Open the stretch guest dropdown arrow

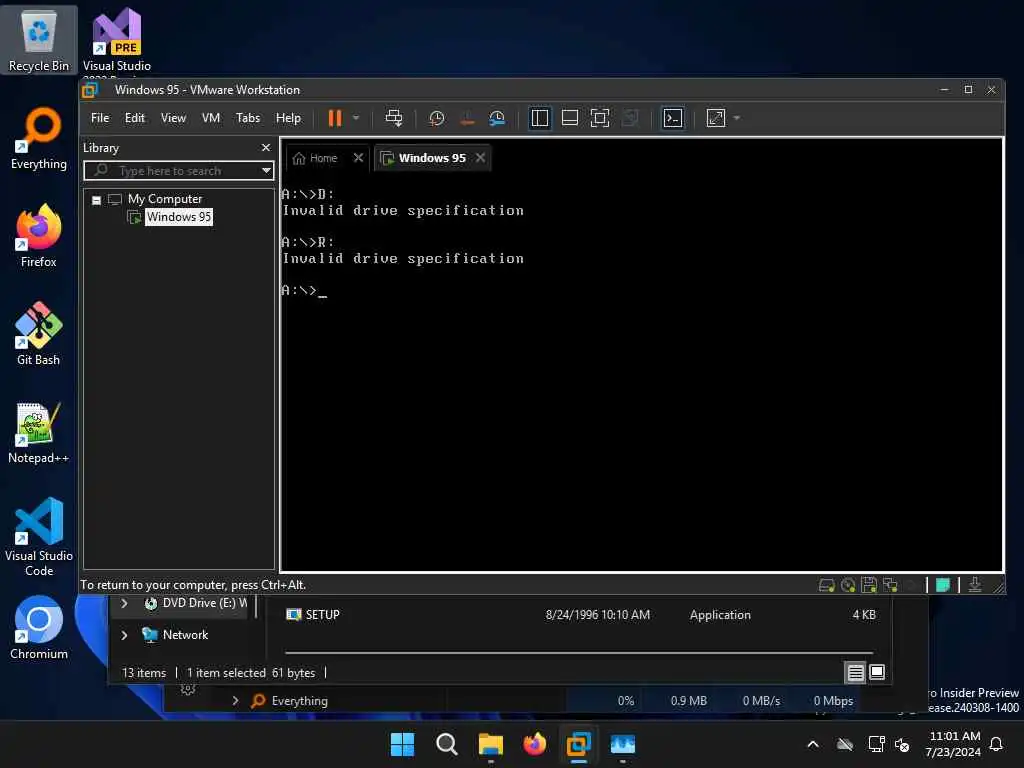coord(737,118)
